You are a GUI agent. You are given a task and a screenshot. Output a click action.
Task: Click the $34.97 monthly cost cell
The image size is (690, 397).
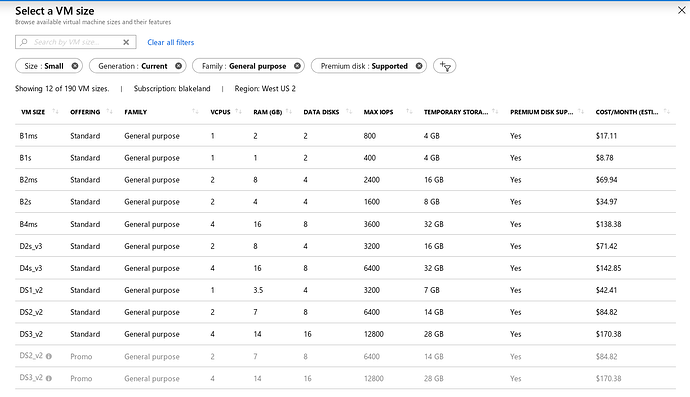pyautogui.click(x=606, y=202)
